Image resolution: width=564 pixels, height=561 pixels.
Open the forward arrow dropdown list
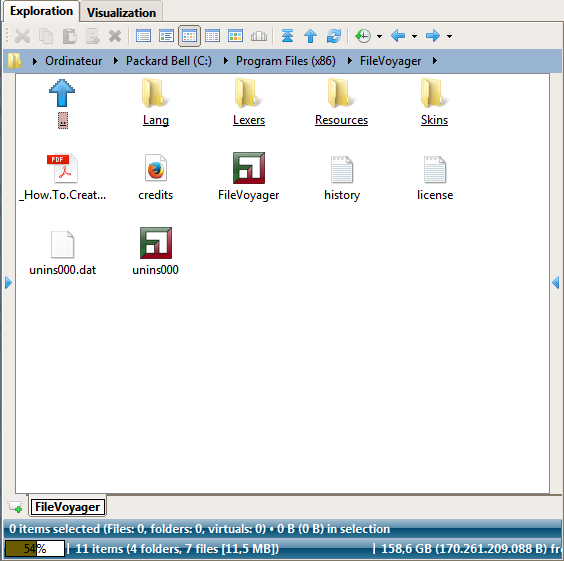449,36
